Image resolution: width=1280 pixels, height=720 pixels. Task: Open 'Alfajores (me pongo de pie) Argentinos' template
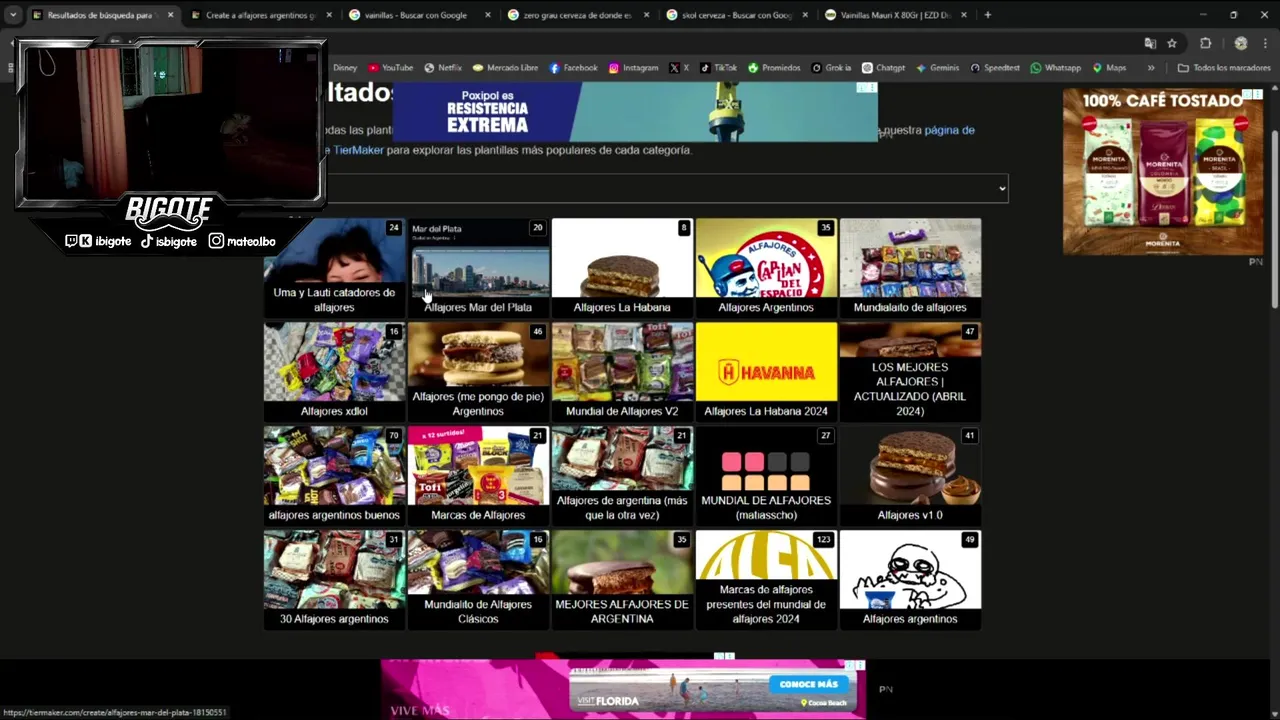click(x=478, y=371)
